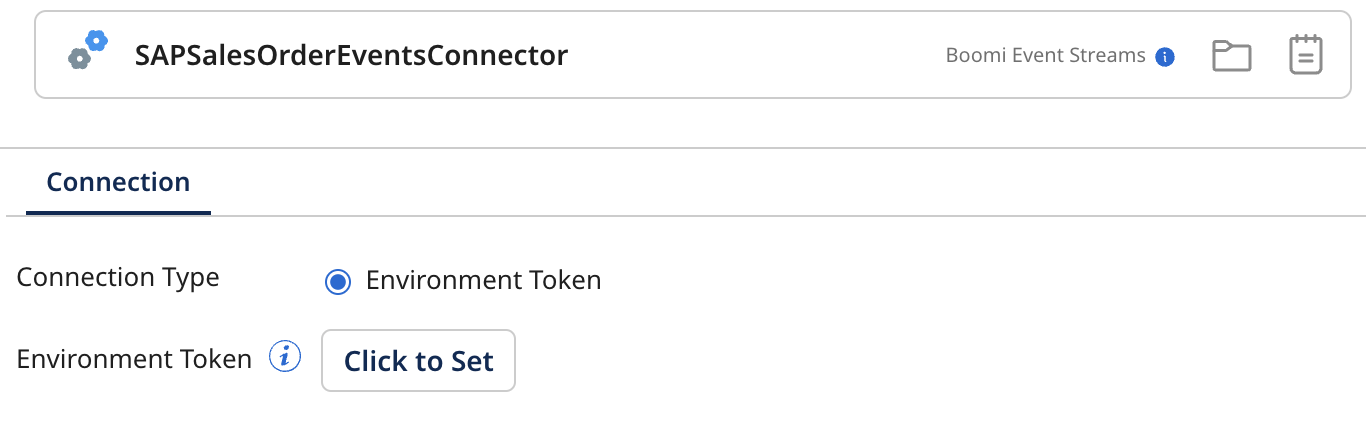The image size is (1366, 430).
Task: Click the blue gear in the connector icon
Action: click(x=96, y=40)
